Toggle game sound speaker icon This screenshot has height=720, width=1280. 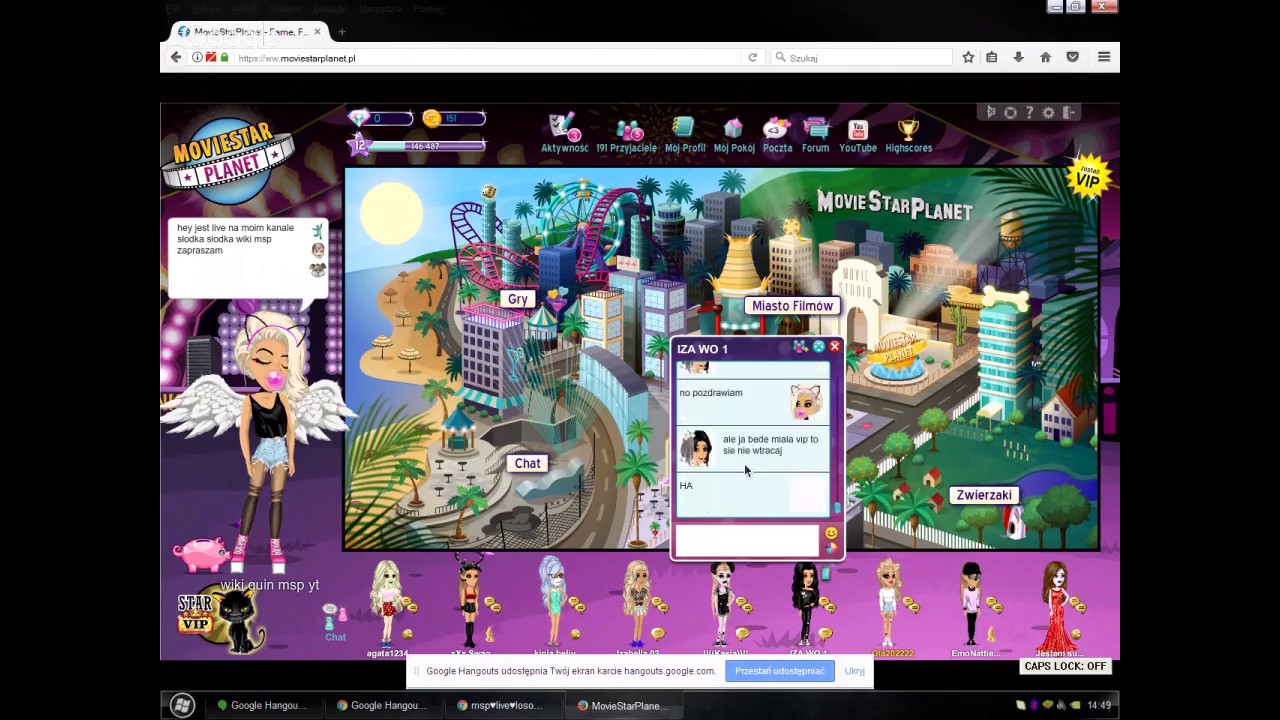[991, 112]
